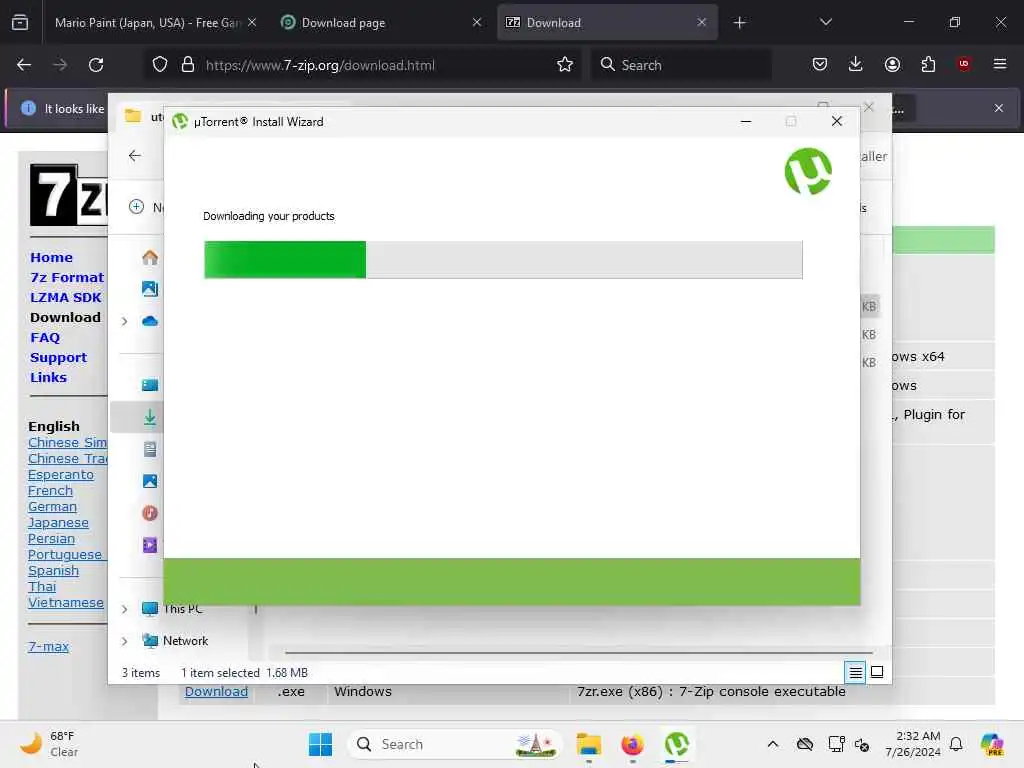Switch site language to Japanese
Viewport: 1024px width, 768px height.
coord(58,522)
